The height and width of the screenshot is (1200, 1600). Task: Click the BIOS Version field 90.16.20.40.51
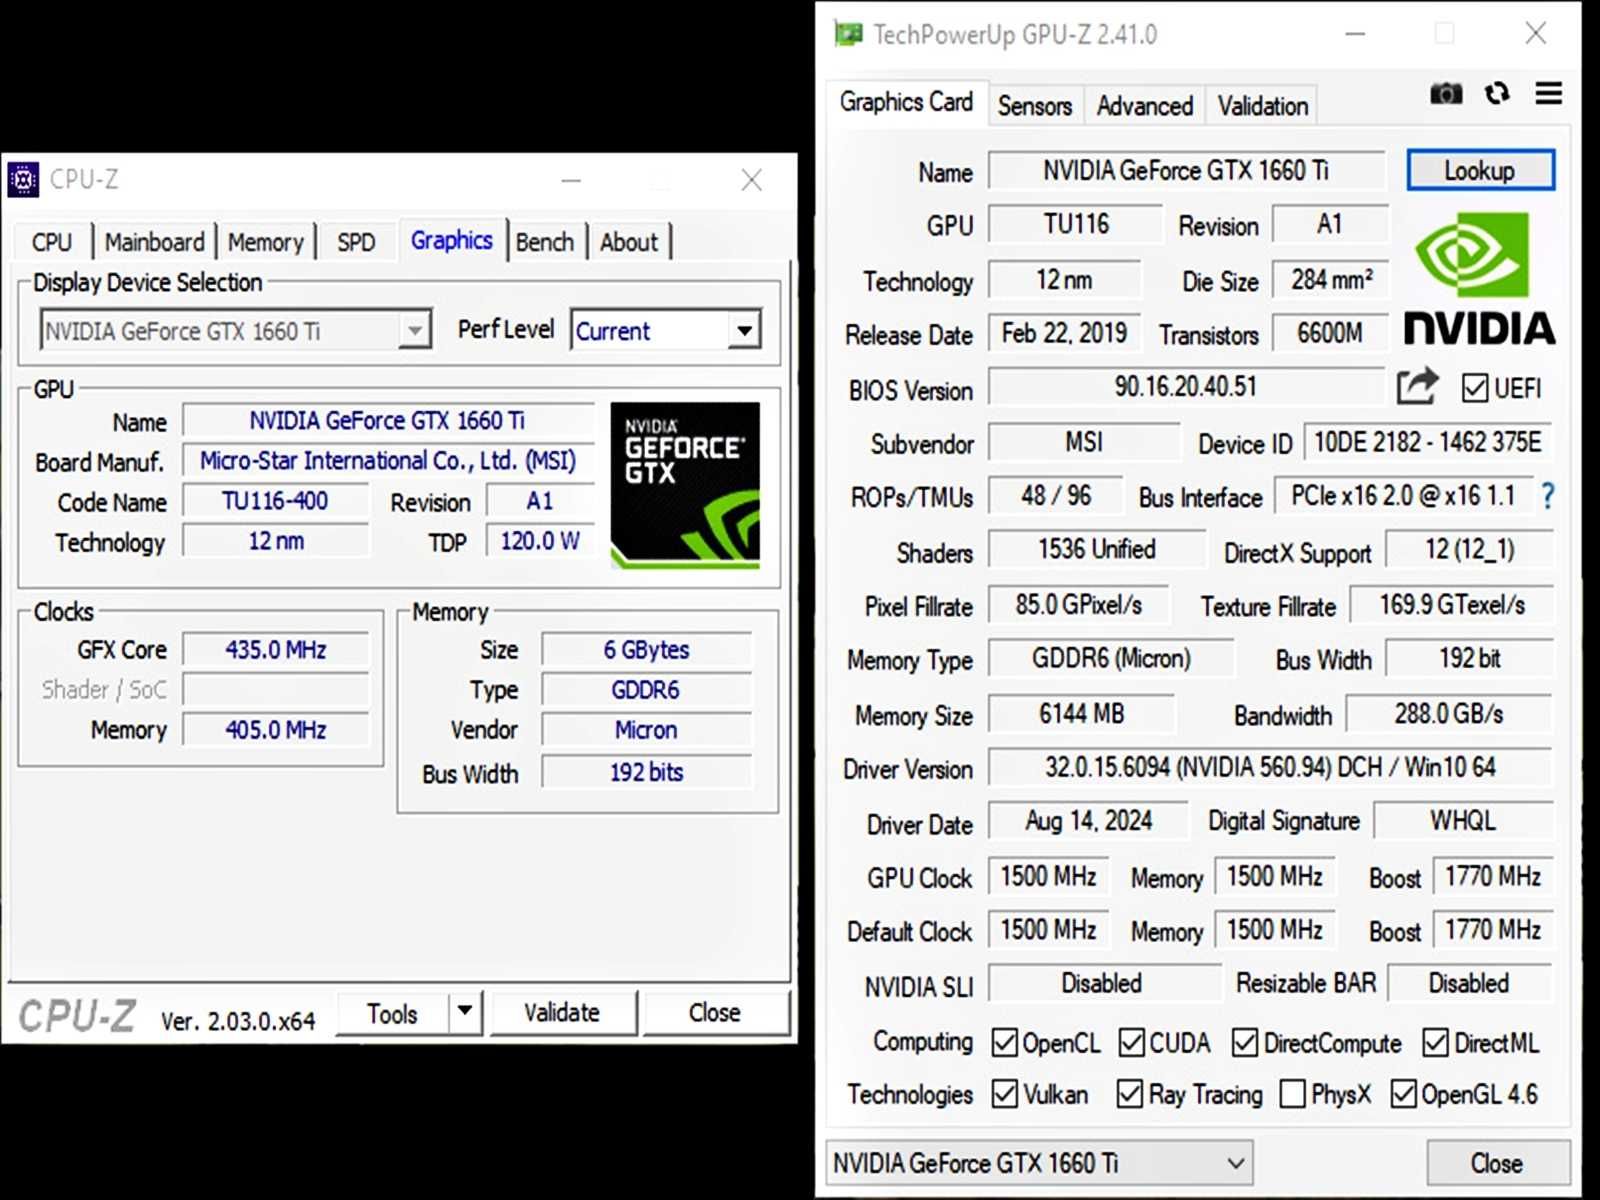[x=1186, y=386]
